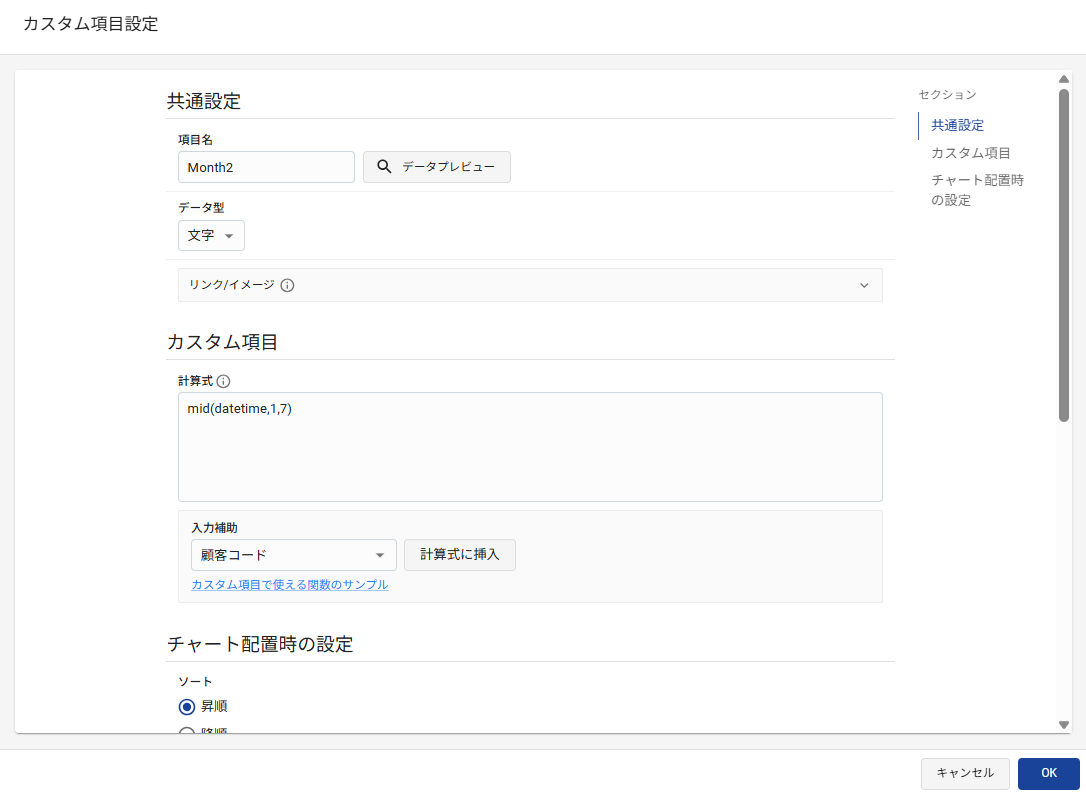The height and width of the screenshot is (794, 1086).
Task: Click the キャンセル button
Action: pyautogui.click(x=964, y=773)
